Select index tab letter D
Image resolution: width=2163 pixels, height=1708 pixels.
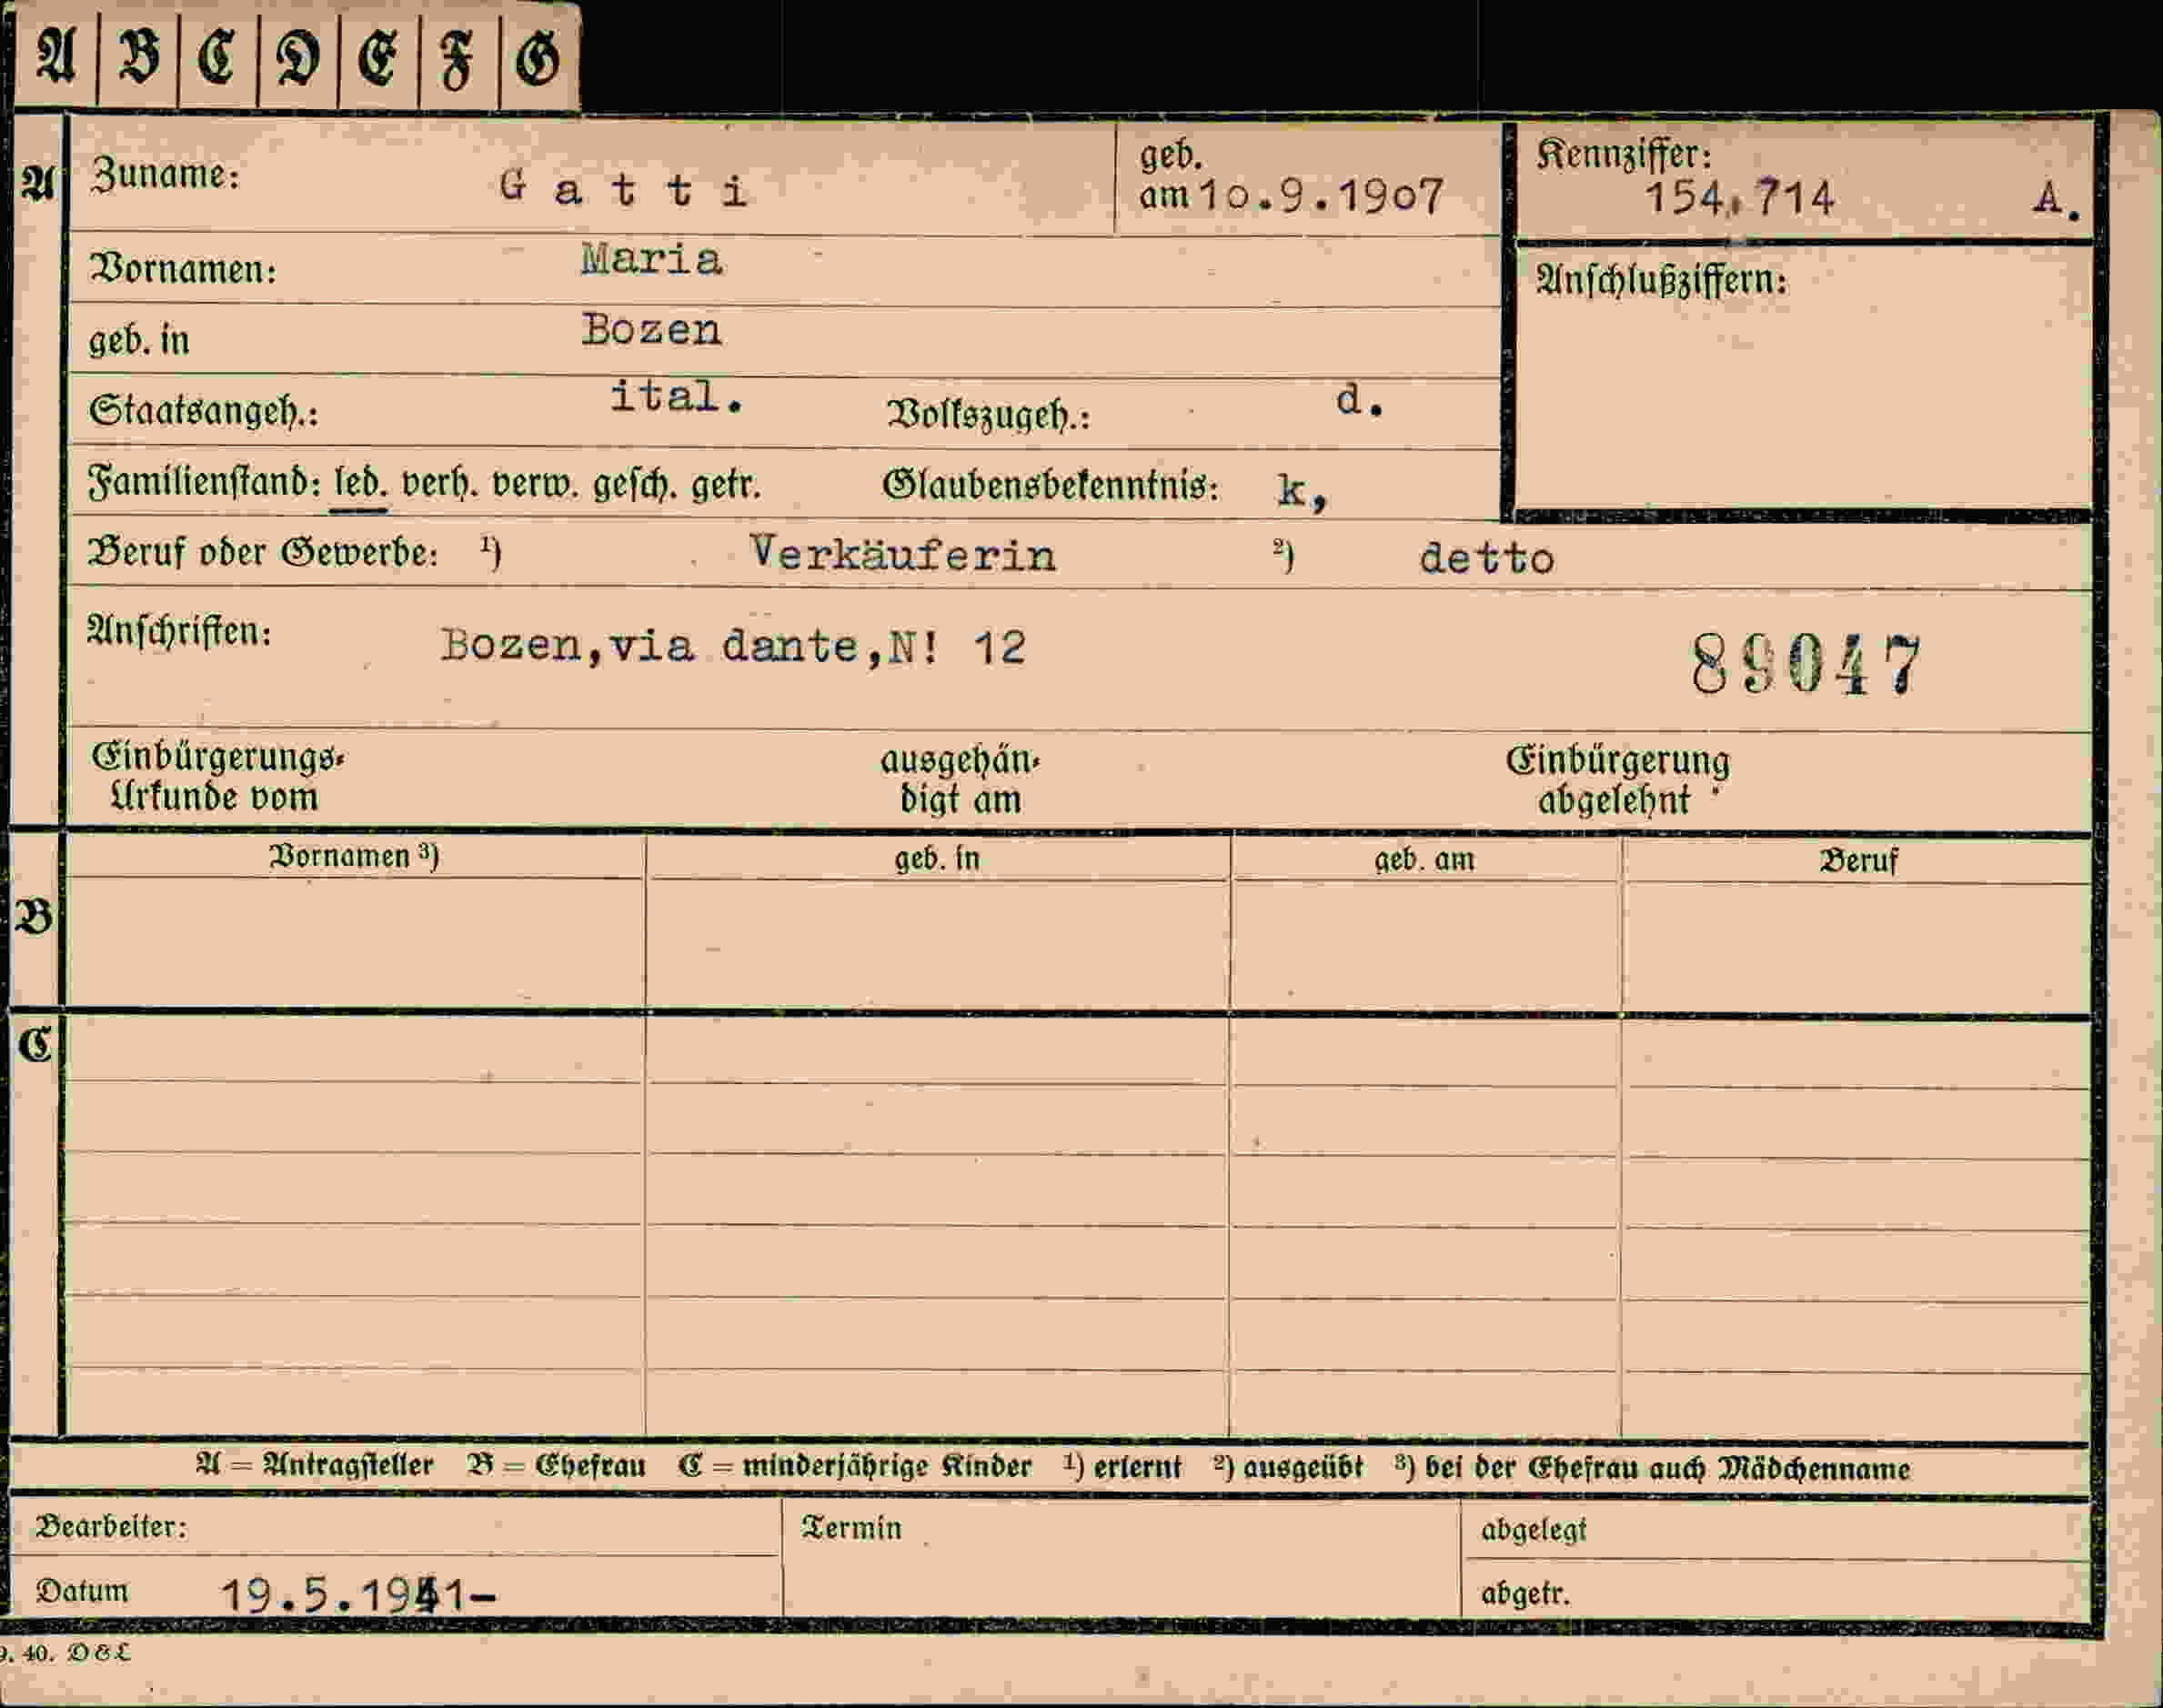[298, 57]
